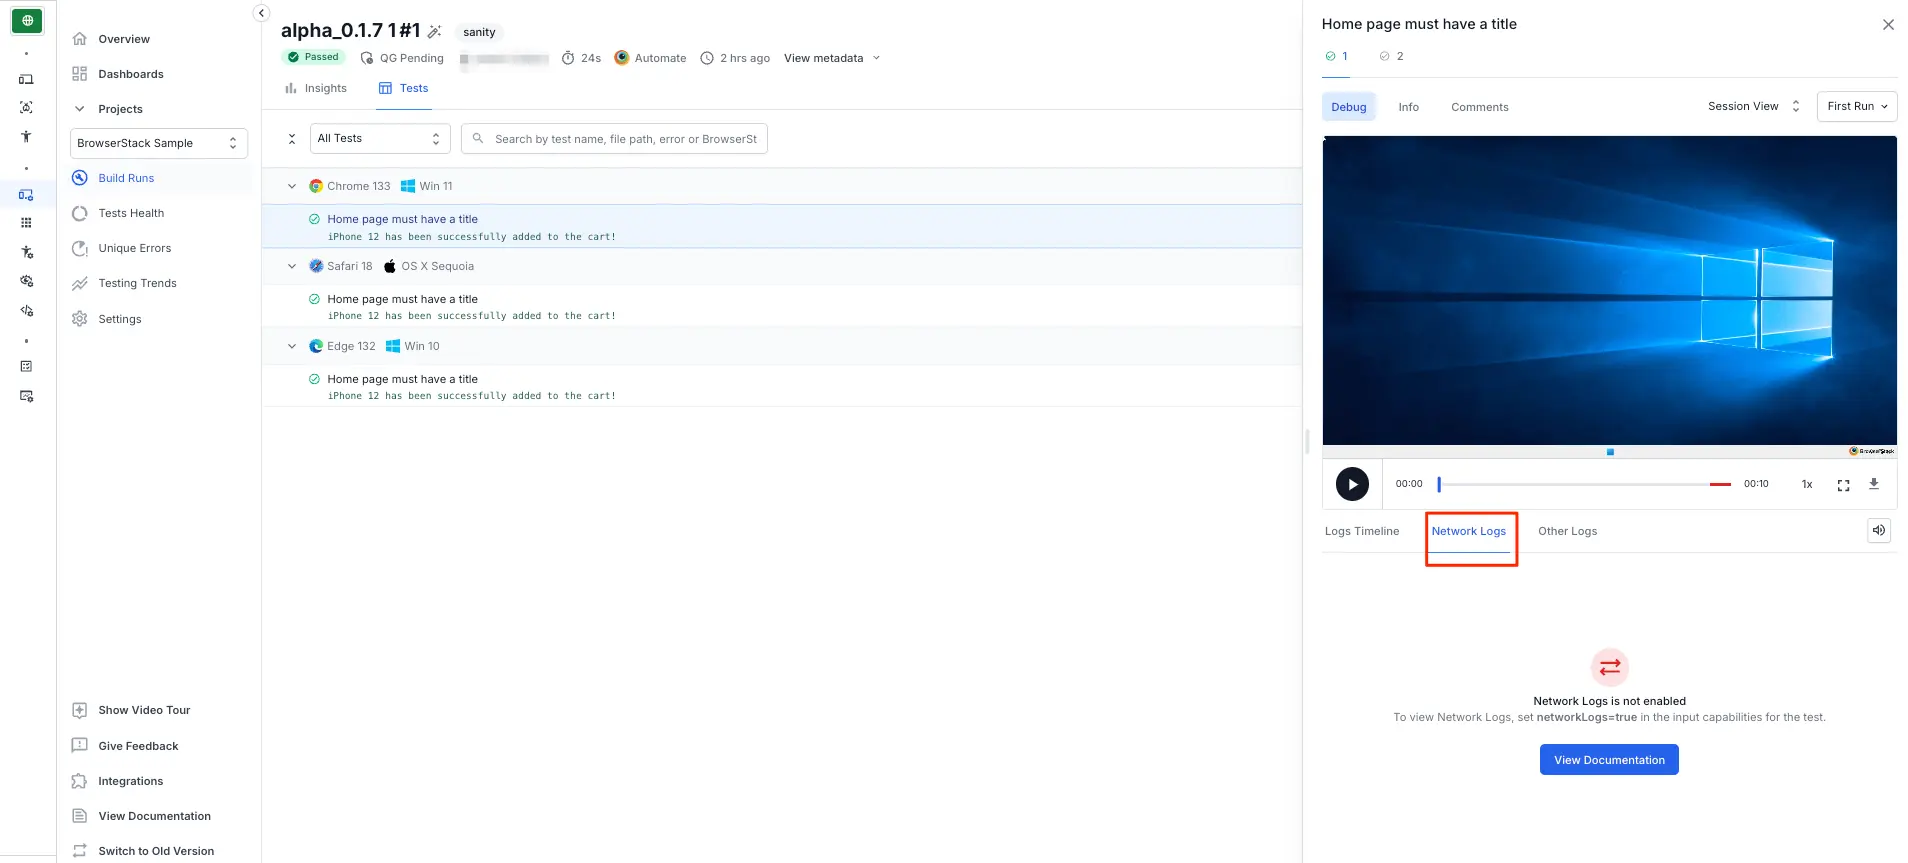
Task: Open BrowserStack Sample project dropdown
Action: click(x=158, y=143)
